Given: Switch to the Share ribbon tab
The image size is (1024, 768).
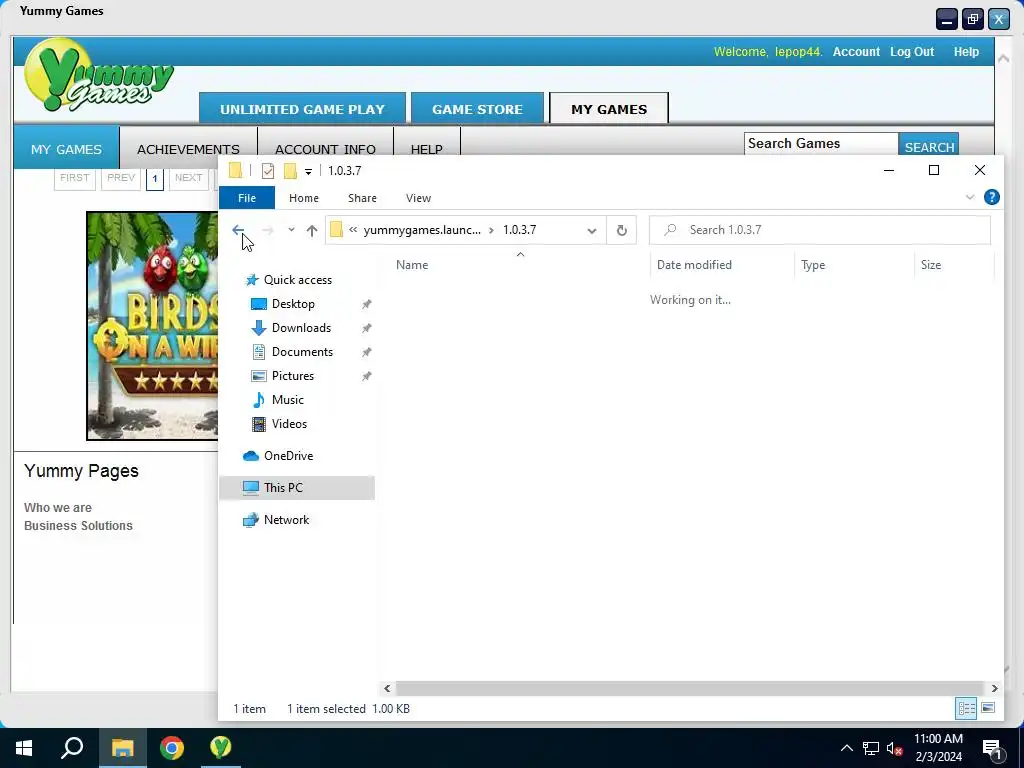Looking at the screenshot, I should coord(362,198).
